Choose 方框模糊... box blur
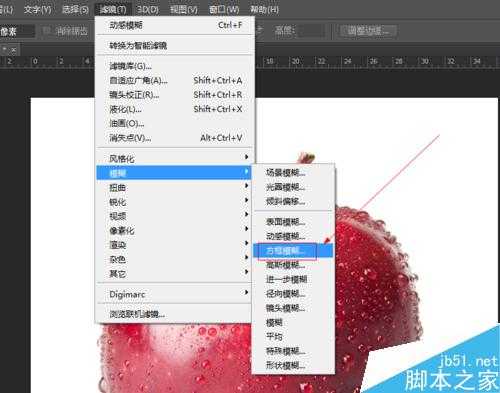The width and height of the screenshot is (500, 393). (293, 250)
